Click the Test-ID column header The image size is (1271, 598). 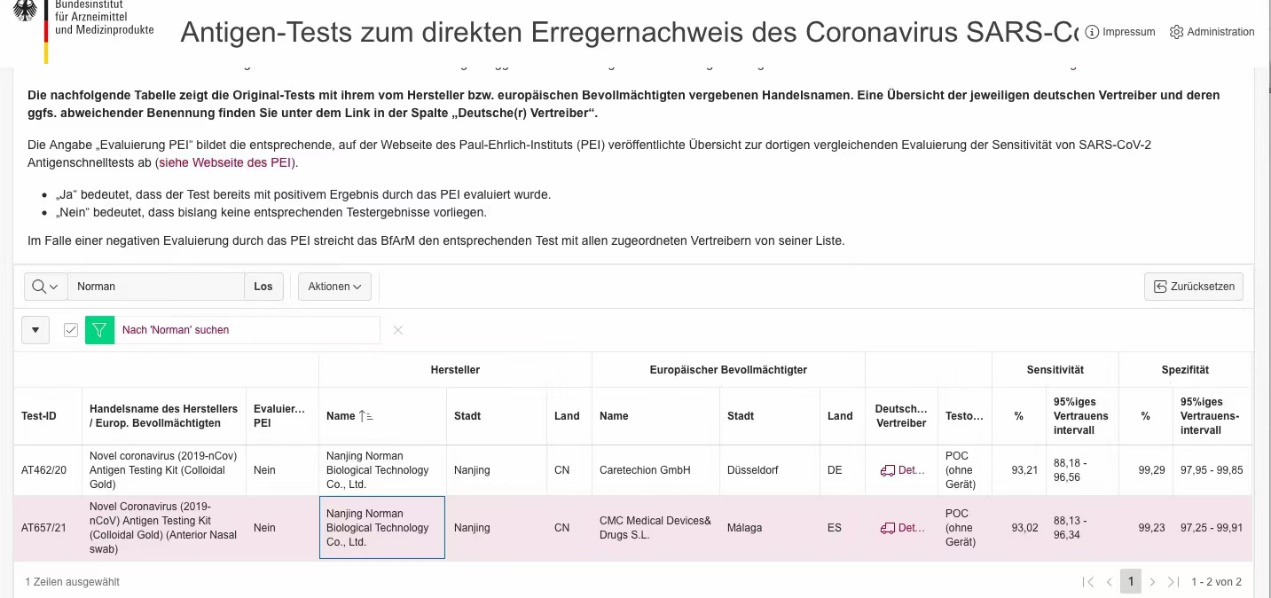click(x=39, y=416)
